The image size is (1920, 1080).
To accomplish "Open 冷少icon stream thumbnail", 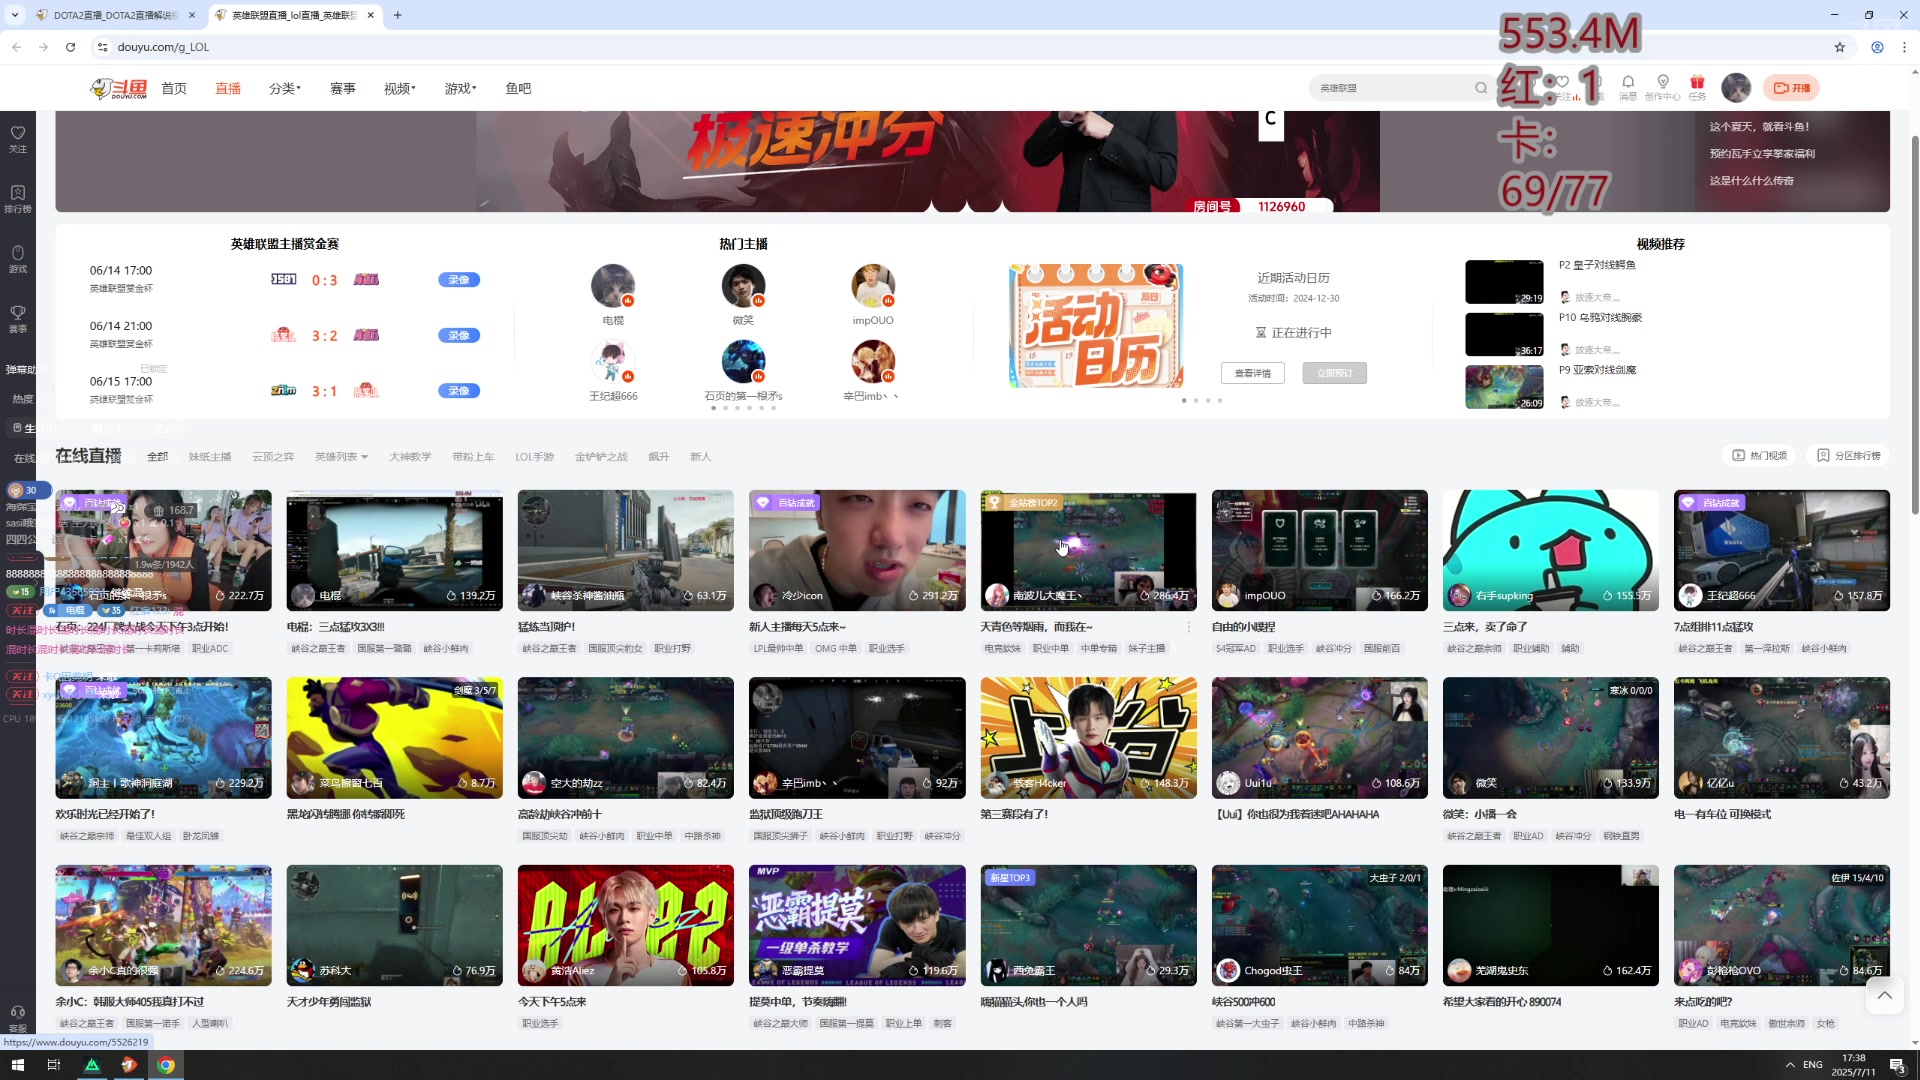I will [857, 550].
